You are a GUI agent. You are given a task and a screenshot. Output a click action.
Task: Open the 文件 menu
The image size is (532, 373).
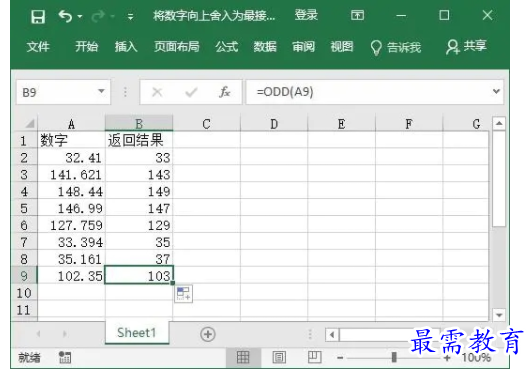pyautogui.click(x=38, y=46)
